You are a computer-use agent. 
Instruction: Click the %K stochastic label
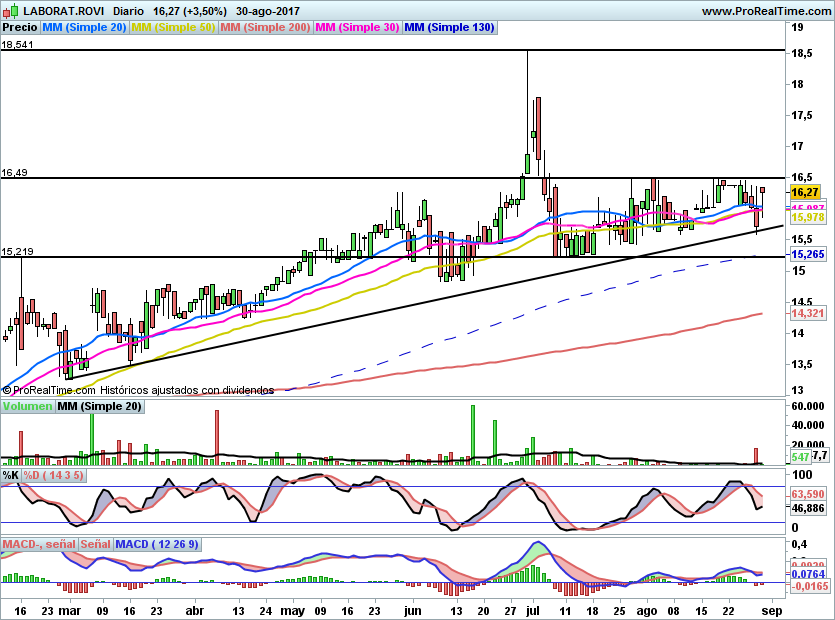click(11, 474)
